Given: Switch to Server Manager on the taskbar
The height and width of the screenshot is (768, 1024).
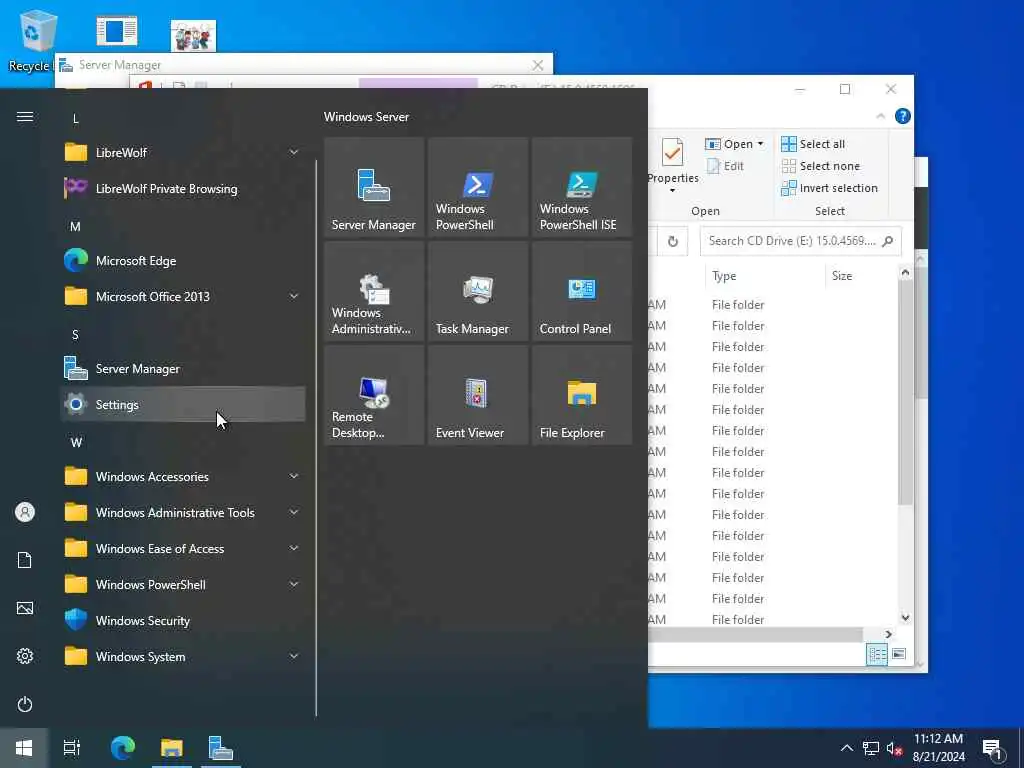Looking at the screenshot, I should click(x=221, y=748).
